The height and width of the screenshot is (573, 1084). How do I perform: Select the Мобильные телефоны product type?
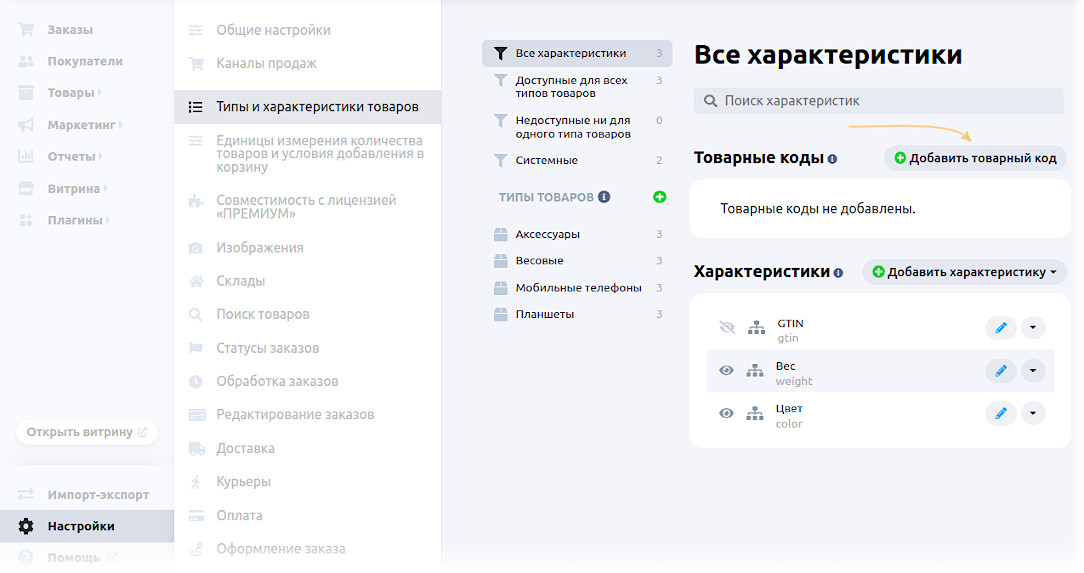coord(578,288)
